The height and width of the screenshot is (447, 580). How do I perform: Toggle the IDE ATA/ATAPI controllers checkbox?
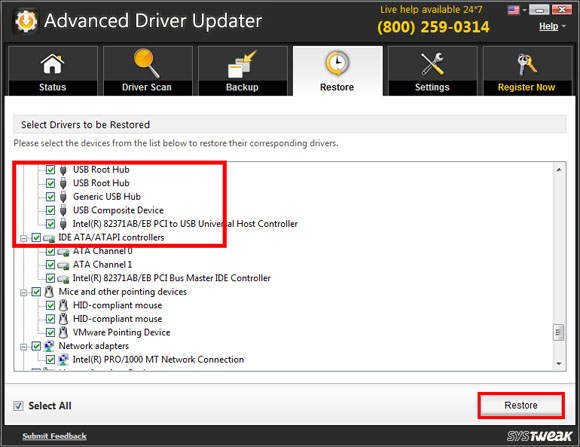click(x=36, y=238)
